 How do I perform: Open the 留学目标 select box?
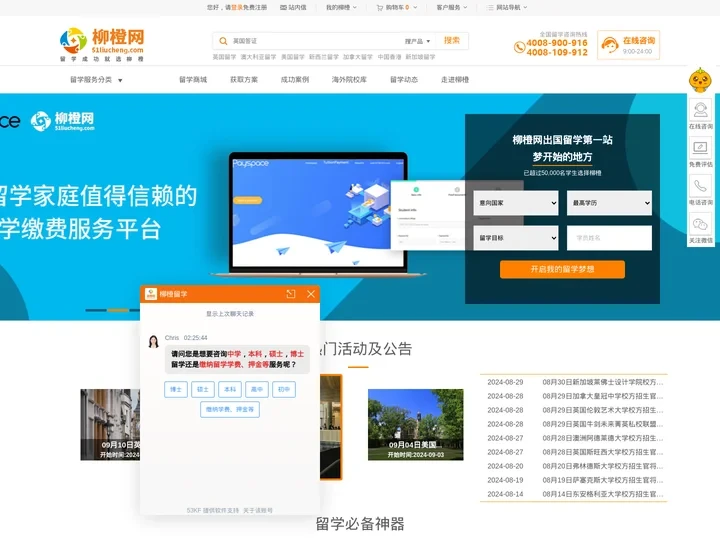[x=516, y=238]
